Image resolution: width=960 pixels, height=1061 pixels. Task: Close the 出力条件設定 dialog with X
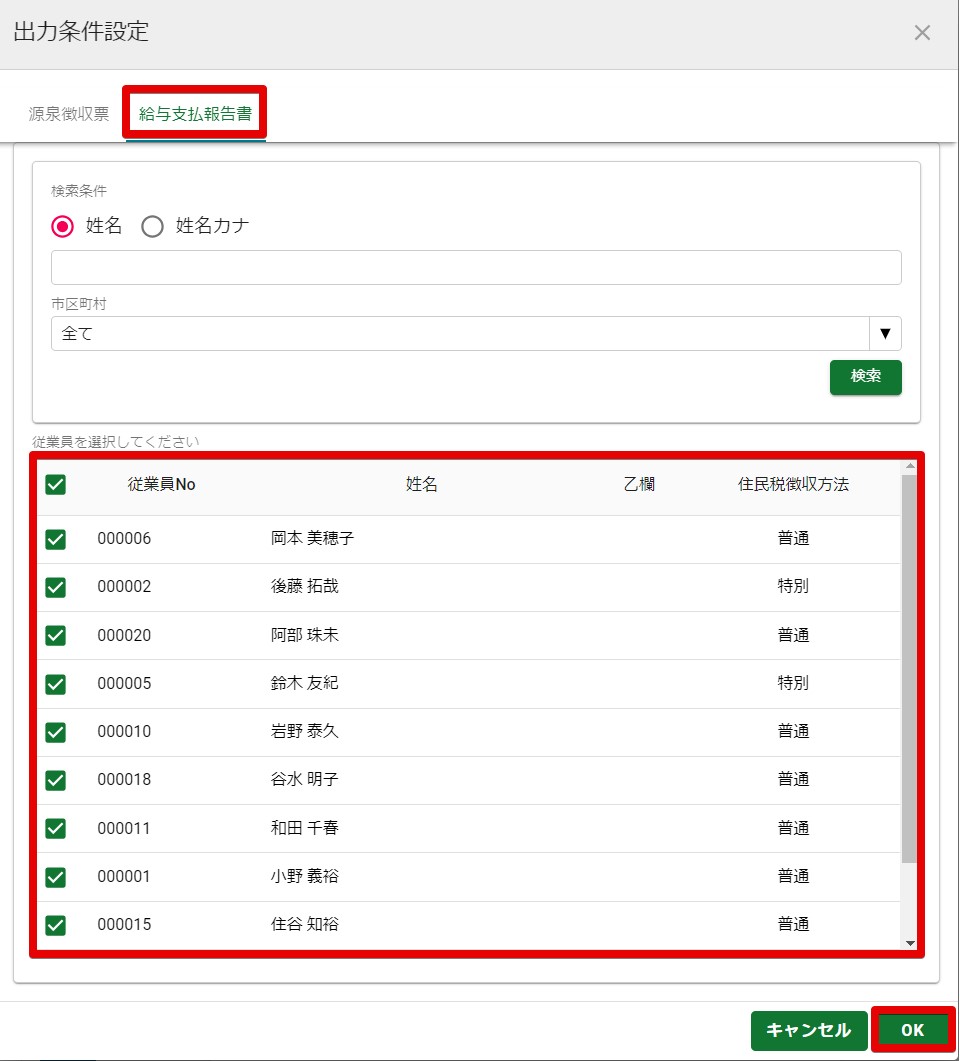coord(922,33)
